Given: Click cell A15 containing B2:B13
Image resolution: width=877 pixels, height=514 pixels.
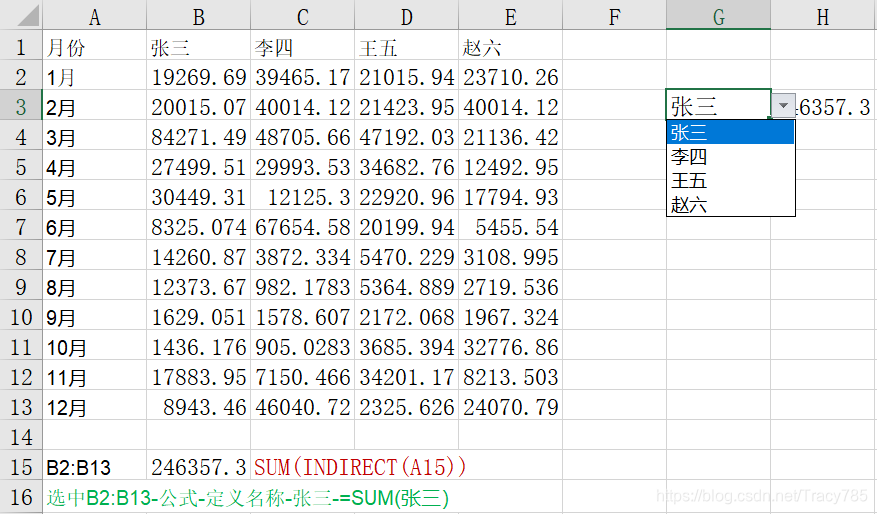Looking at the screenshot, I should tap(95, 466).
